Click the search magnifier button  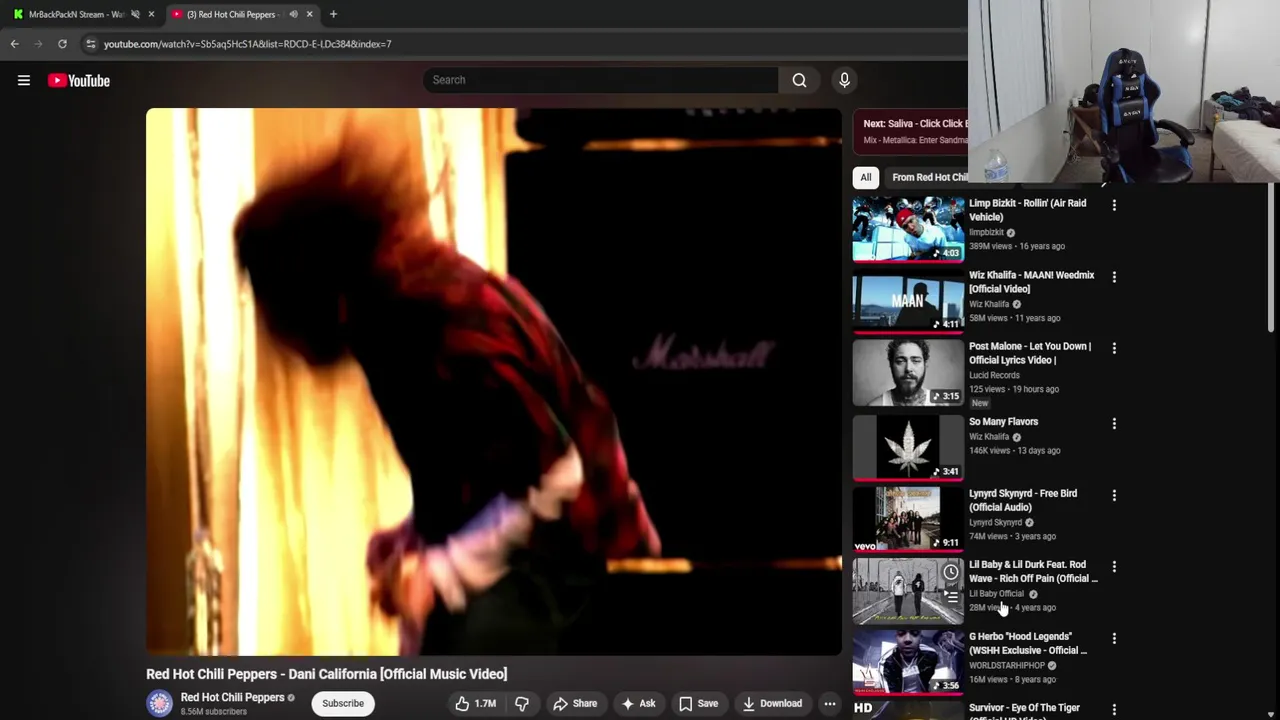point(799,80)
